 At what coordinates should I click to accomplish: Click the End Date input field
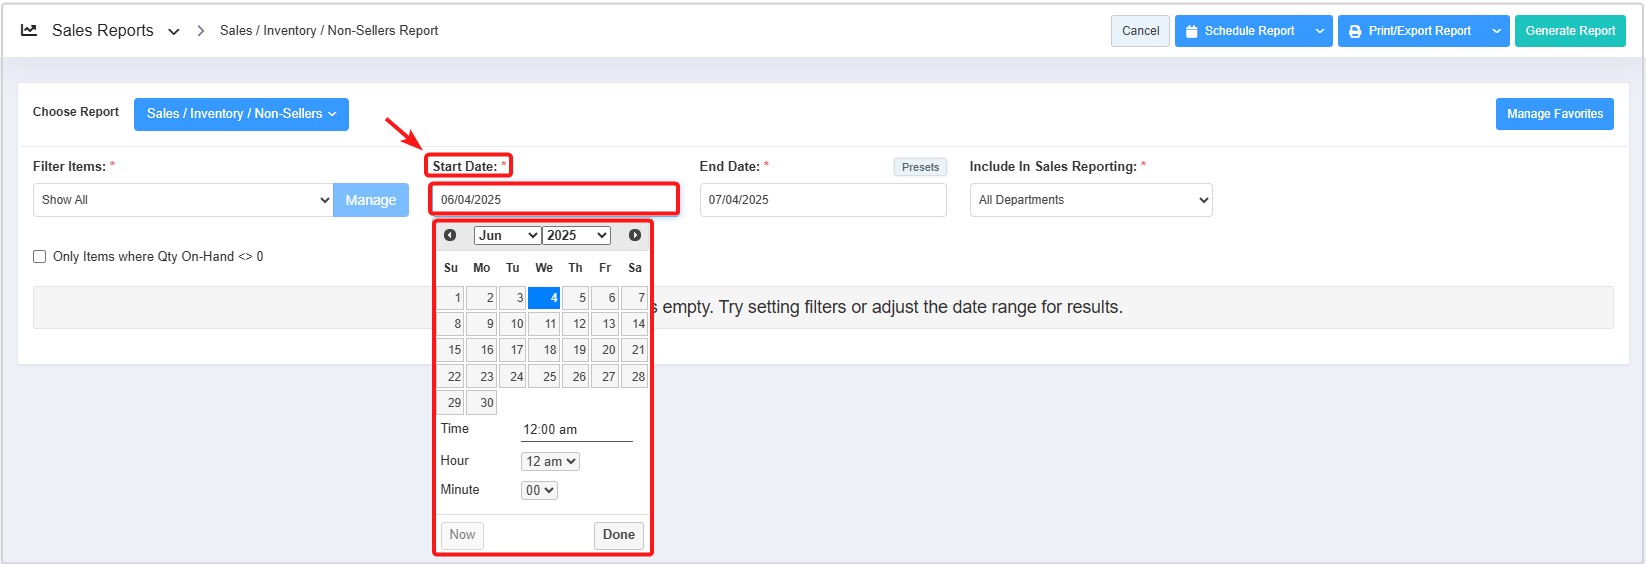point(822,200)
